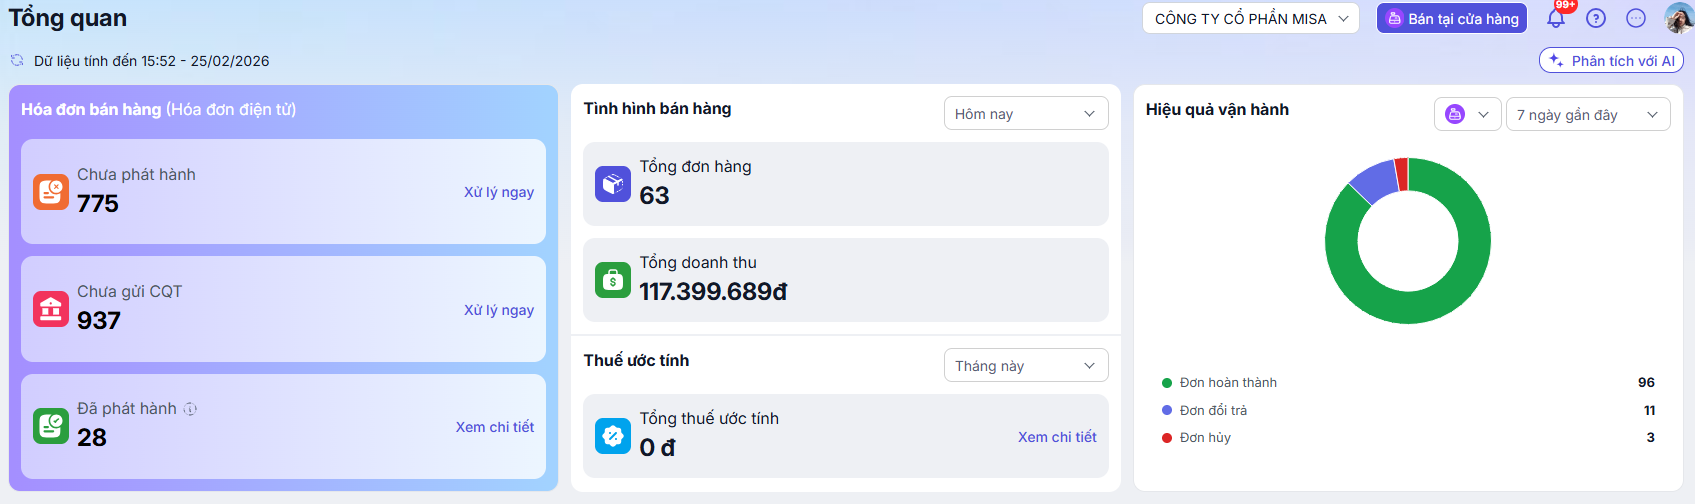Click the Dữ liệu tính đến timestamp text
Screen dimensions: 1695x504
(151, 61)
